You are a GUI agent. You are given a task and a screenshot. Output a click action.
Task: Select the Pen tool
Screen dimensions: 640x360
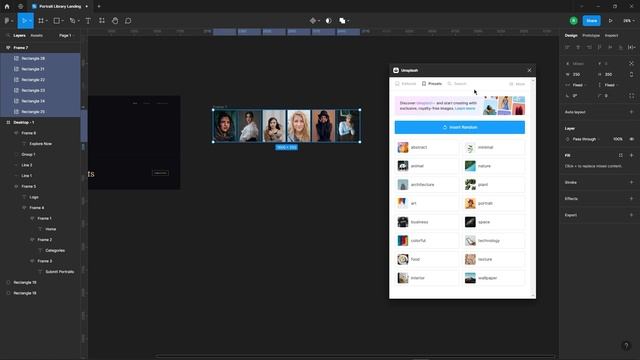coord(73,21)
